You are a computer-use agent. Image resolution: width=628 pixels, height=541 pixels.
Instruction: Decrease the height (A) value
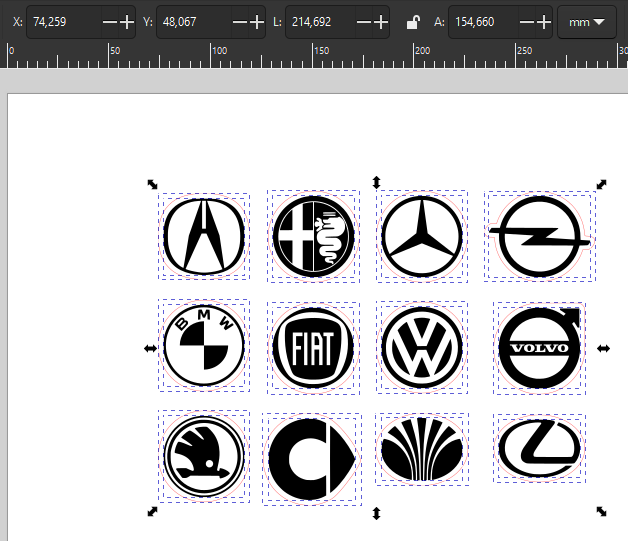526,22
